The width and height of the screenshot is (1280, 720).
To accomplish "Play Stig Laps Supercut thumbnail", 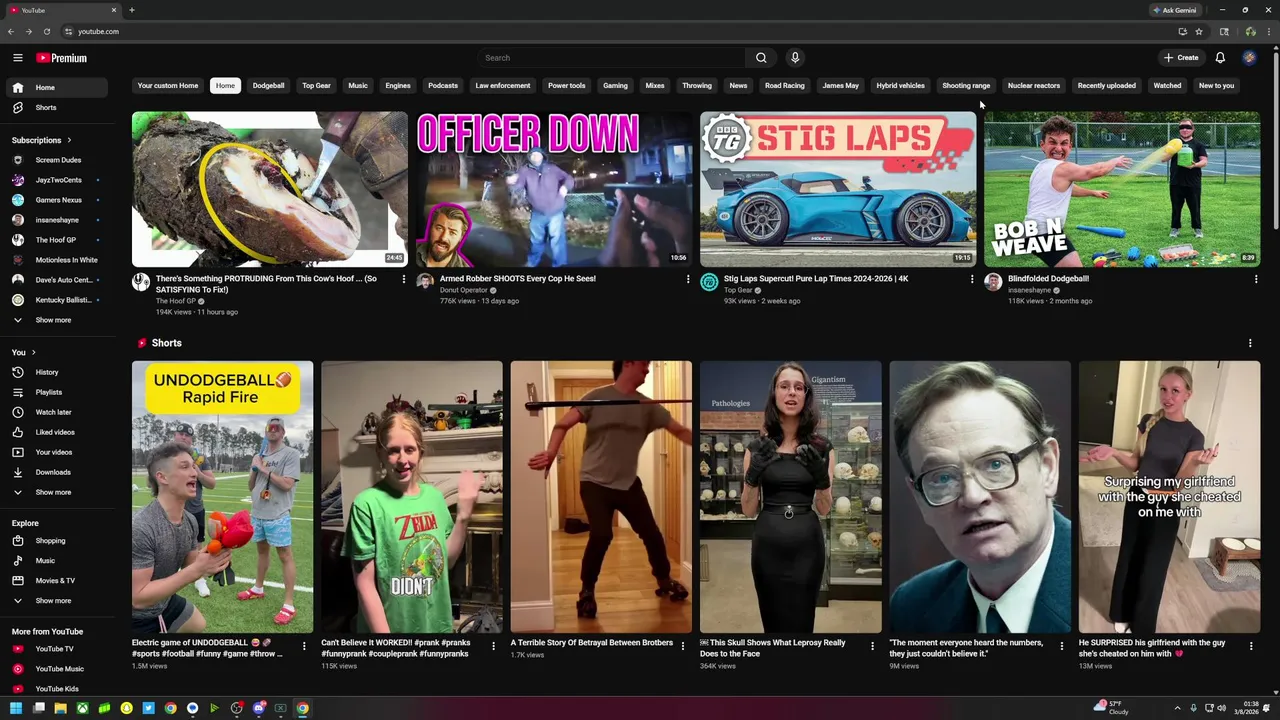I will click(x=838, y=189).
